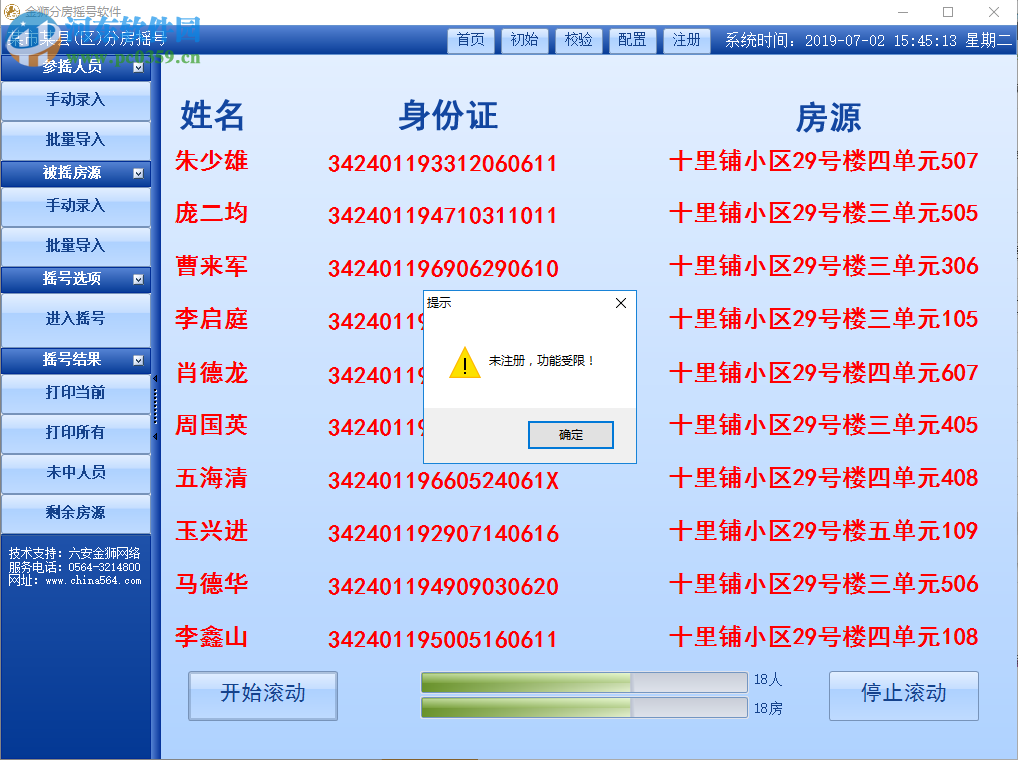This screenshot has width=1018, height=760.
Task: Open the 首页 page from the top toolbar
Action: [x=470, y=41]
